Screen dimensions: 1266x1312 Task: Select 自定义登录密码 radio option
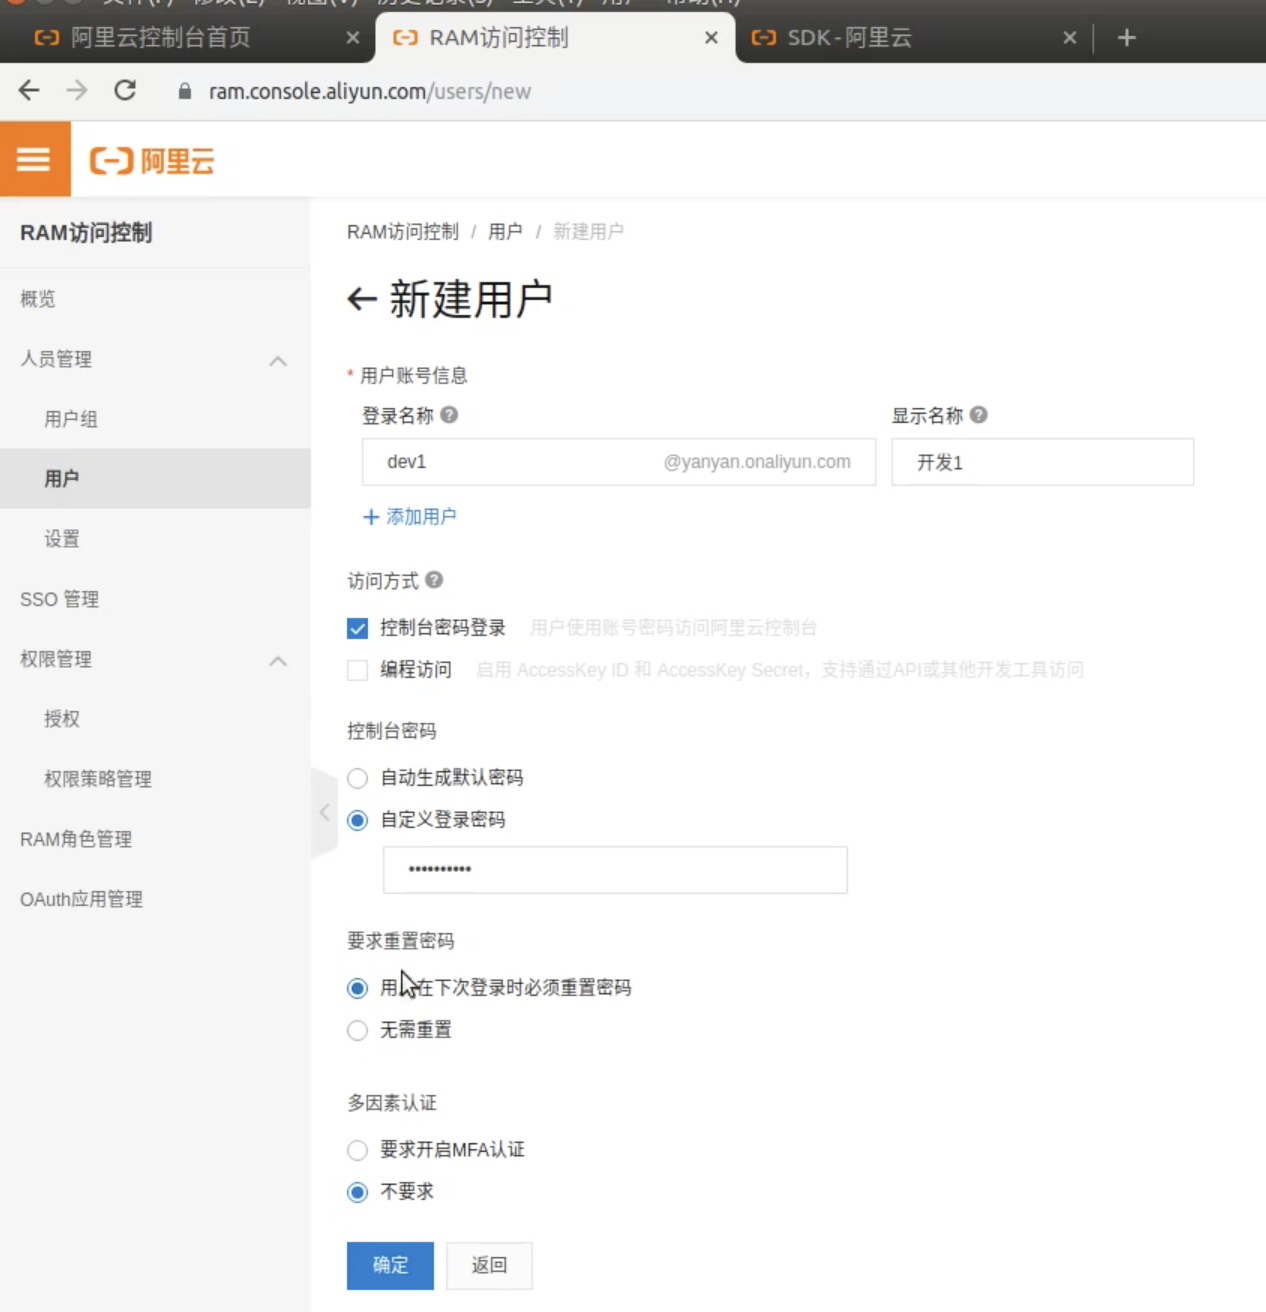click(x=357, y=820)
